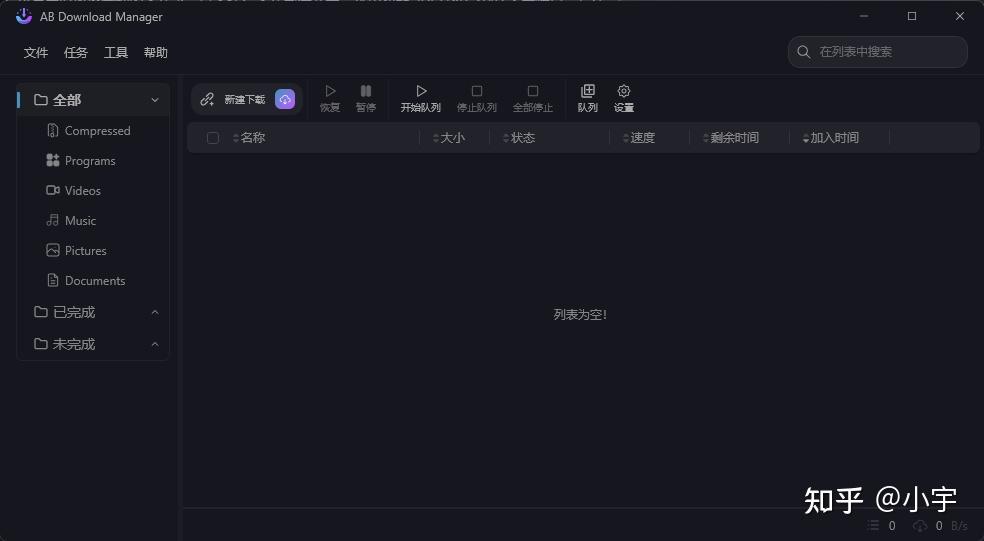Sort the list by 剩余时间 column
Screen dimensions: 984x541
pos(730,137)
